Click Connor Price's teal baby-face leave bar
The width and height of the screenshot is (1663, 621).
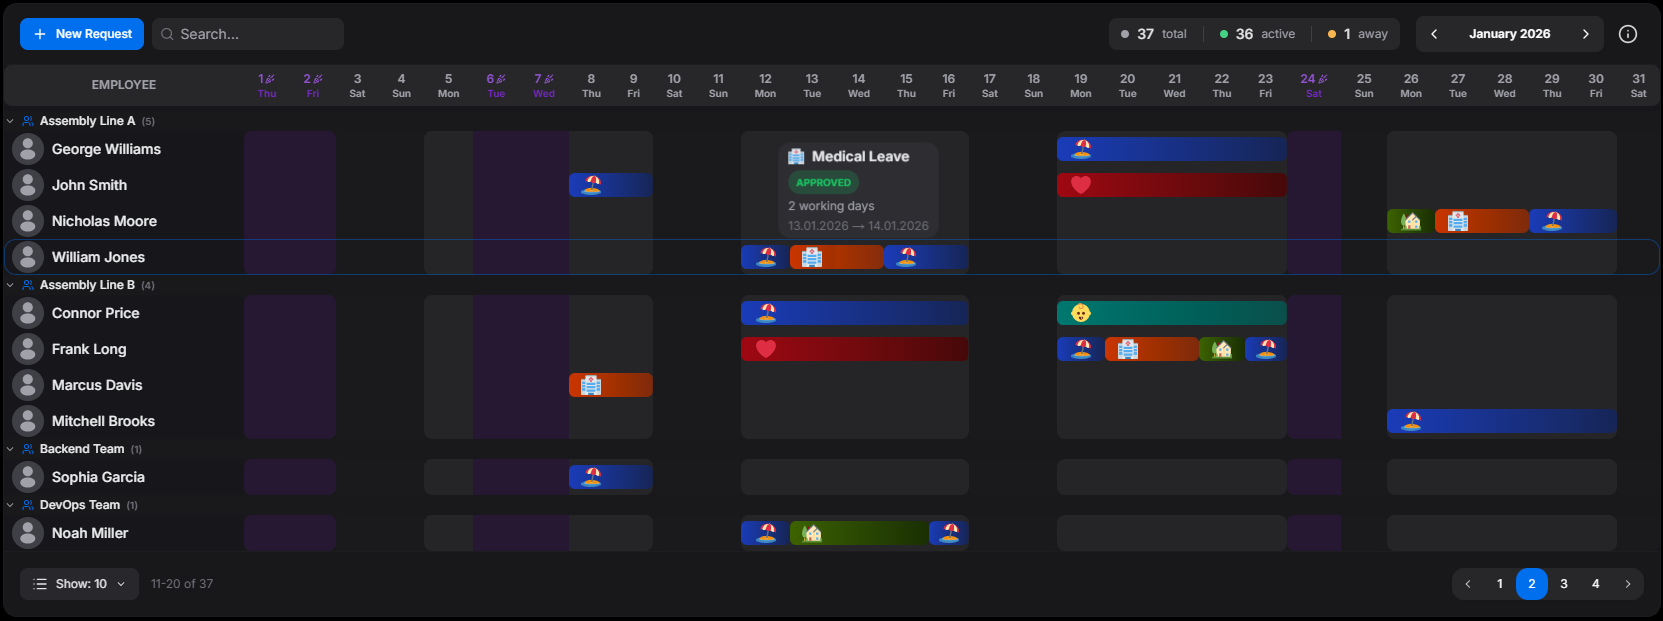point(1171,313)
